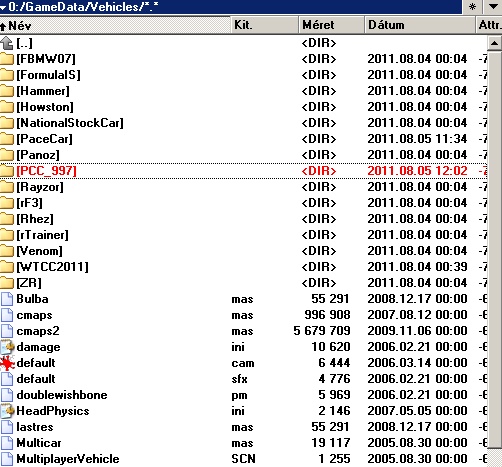
Task: Click the PCC_997 folder icon
Action: coord(7,171)
